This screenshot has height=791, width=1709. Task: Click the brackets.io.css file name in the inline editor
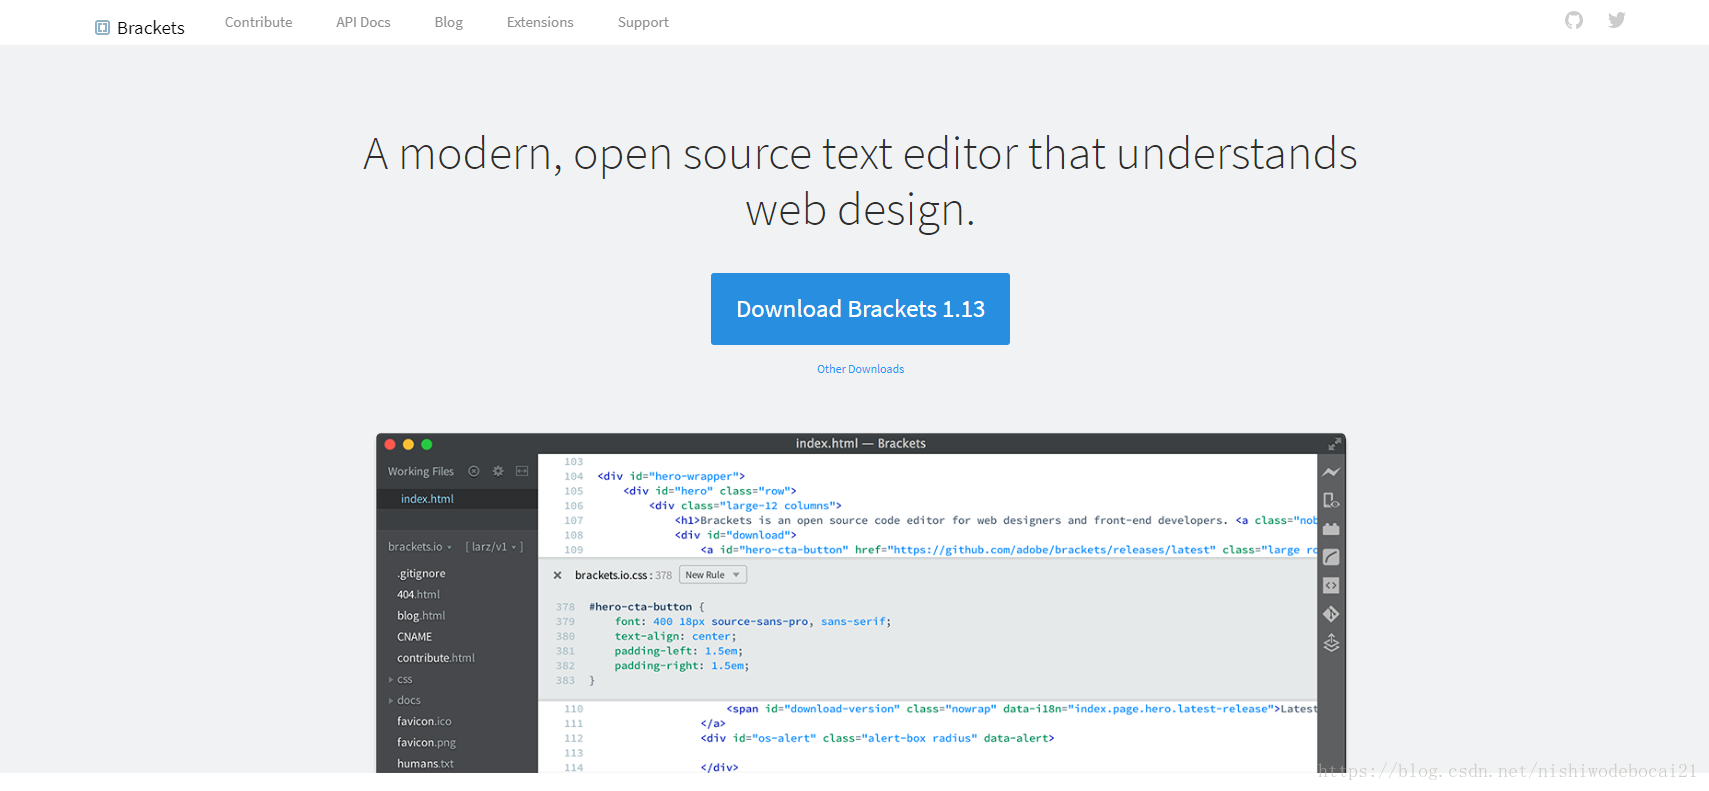(611, 575)
